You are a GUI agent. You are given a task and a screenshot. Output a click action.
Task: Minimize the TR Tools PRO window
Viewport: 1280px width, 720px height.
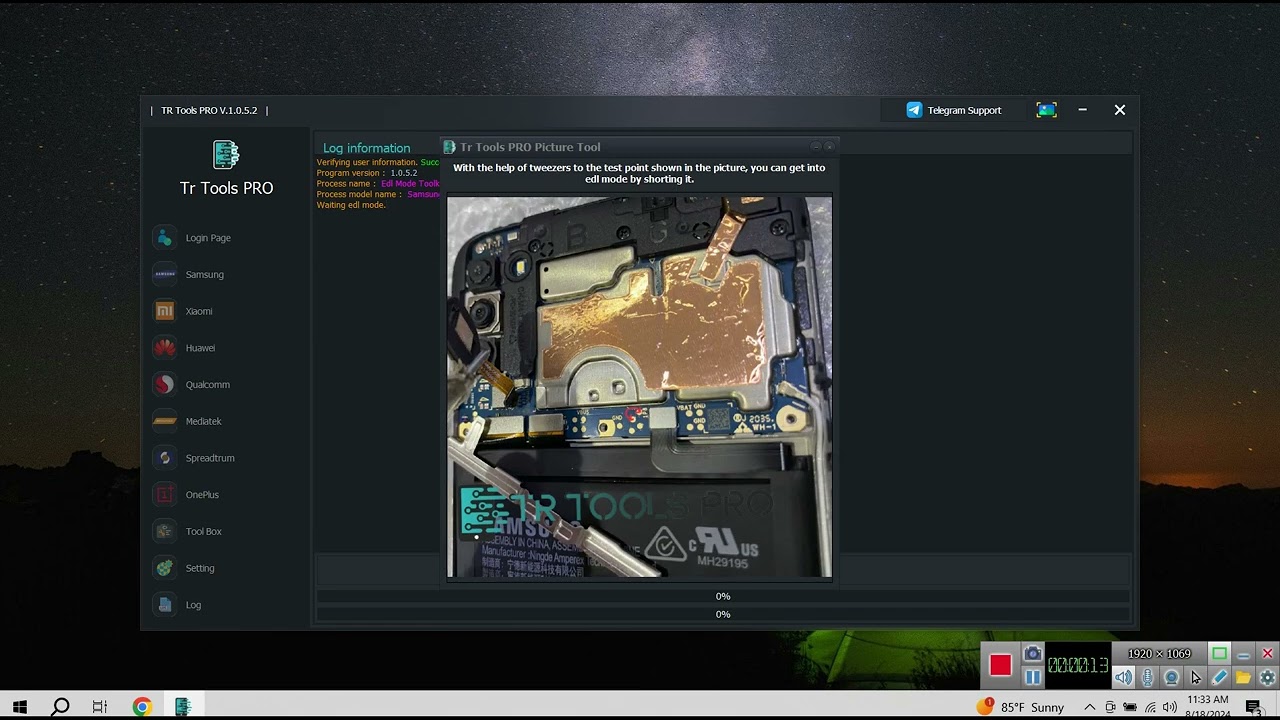[x=1082, y=110]
